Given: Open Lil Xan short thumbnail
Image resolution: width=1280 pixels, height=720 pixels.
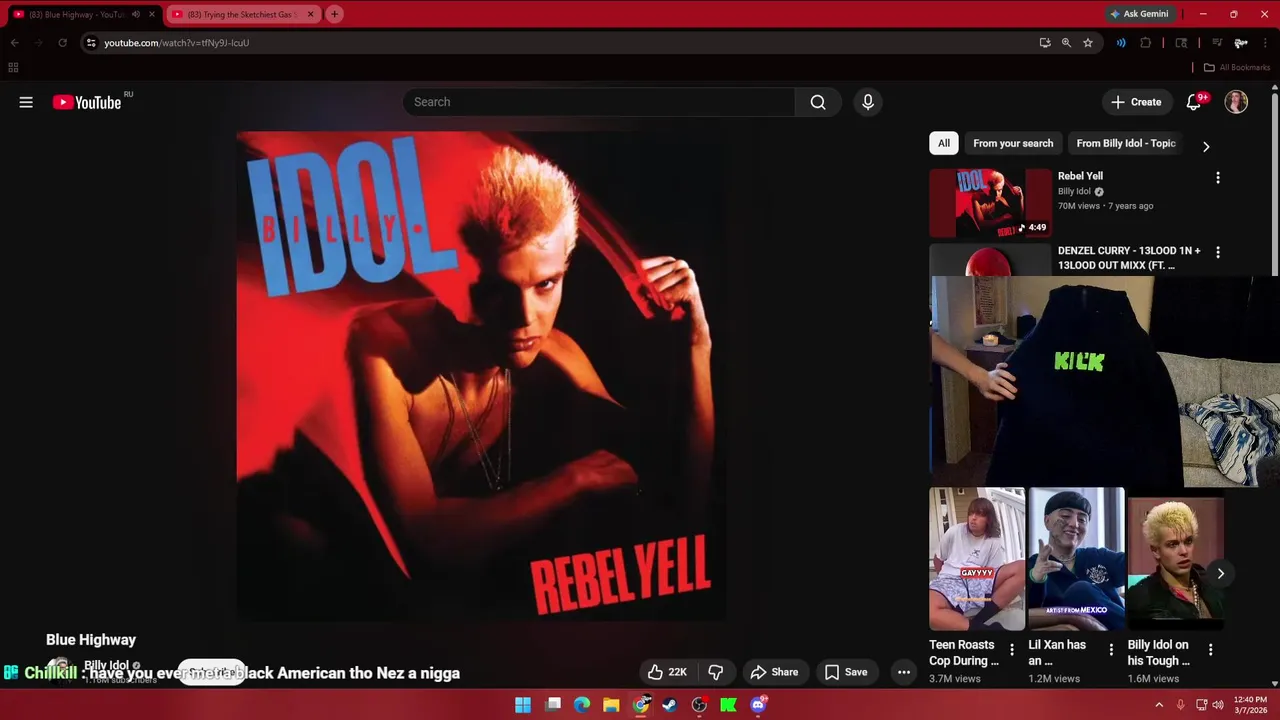Looking at the screenshot, I should [x=1076, y=559].
